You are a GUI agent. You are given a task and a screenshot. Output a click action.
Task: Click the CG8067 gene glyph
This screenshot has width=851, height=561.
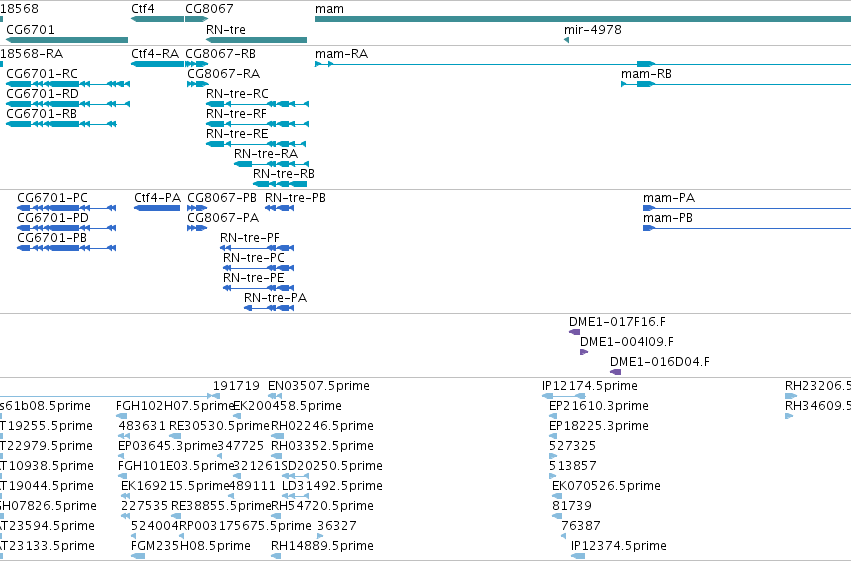click(x=196, y=19)
